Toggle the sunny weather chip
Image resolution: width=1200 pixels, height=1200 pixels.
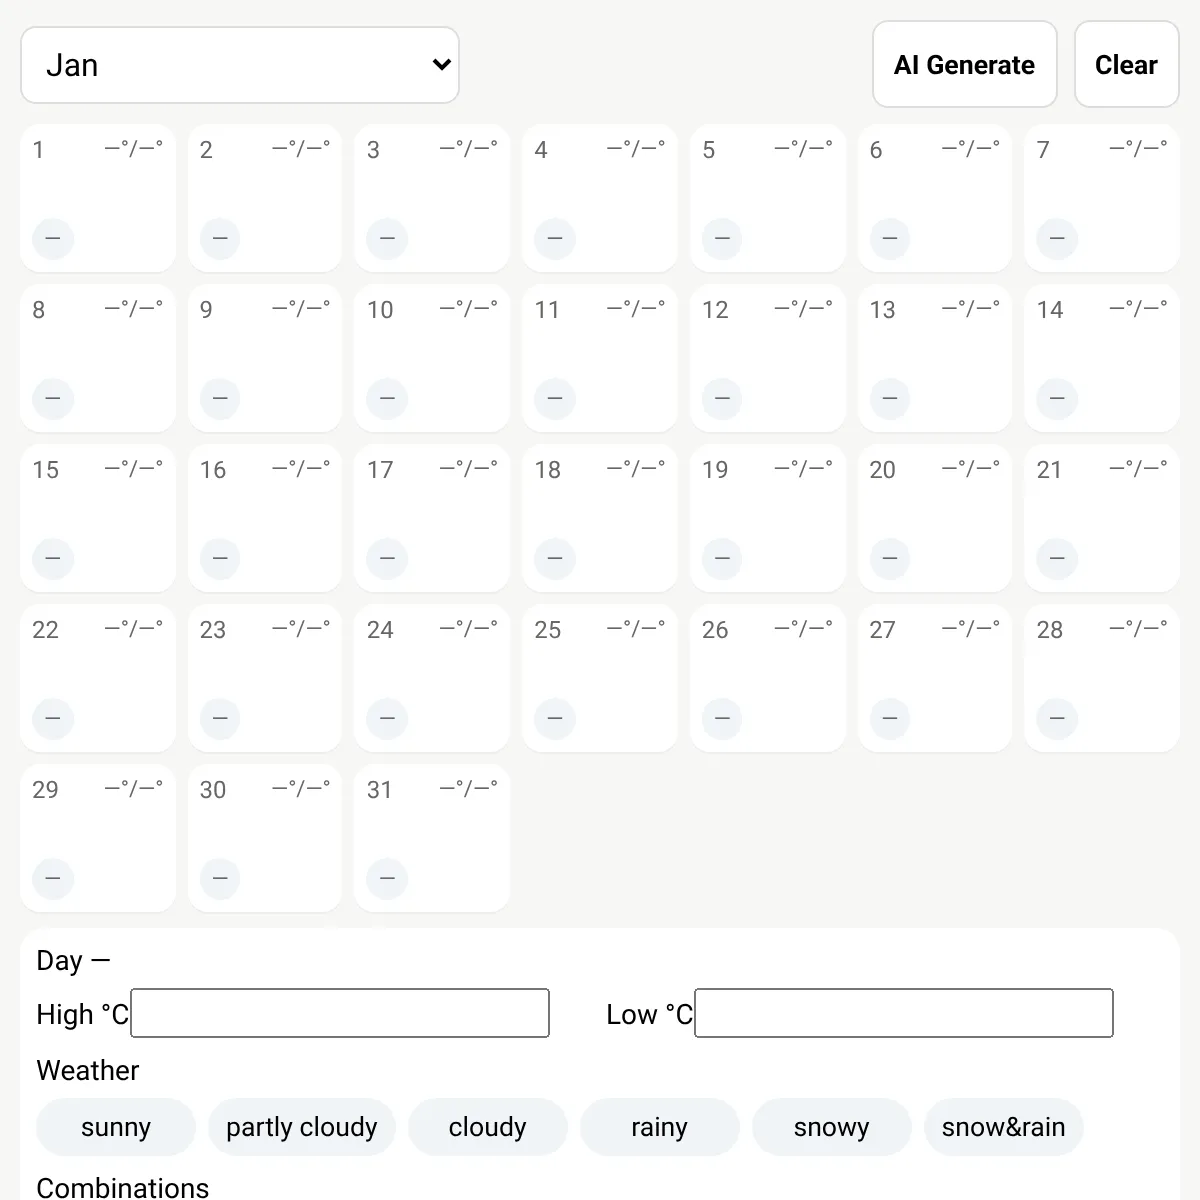point(116,1127)
